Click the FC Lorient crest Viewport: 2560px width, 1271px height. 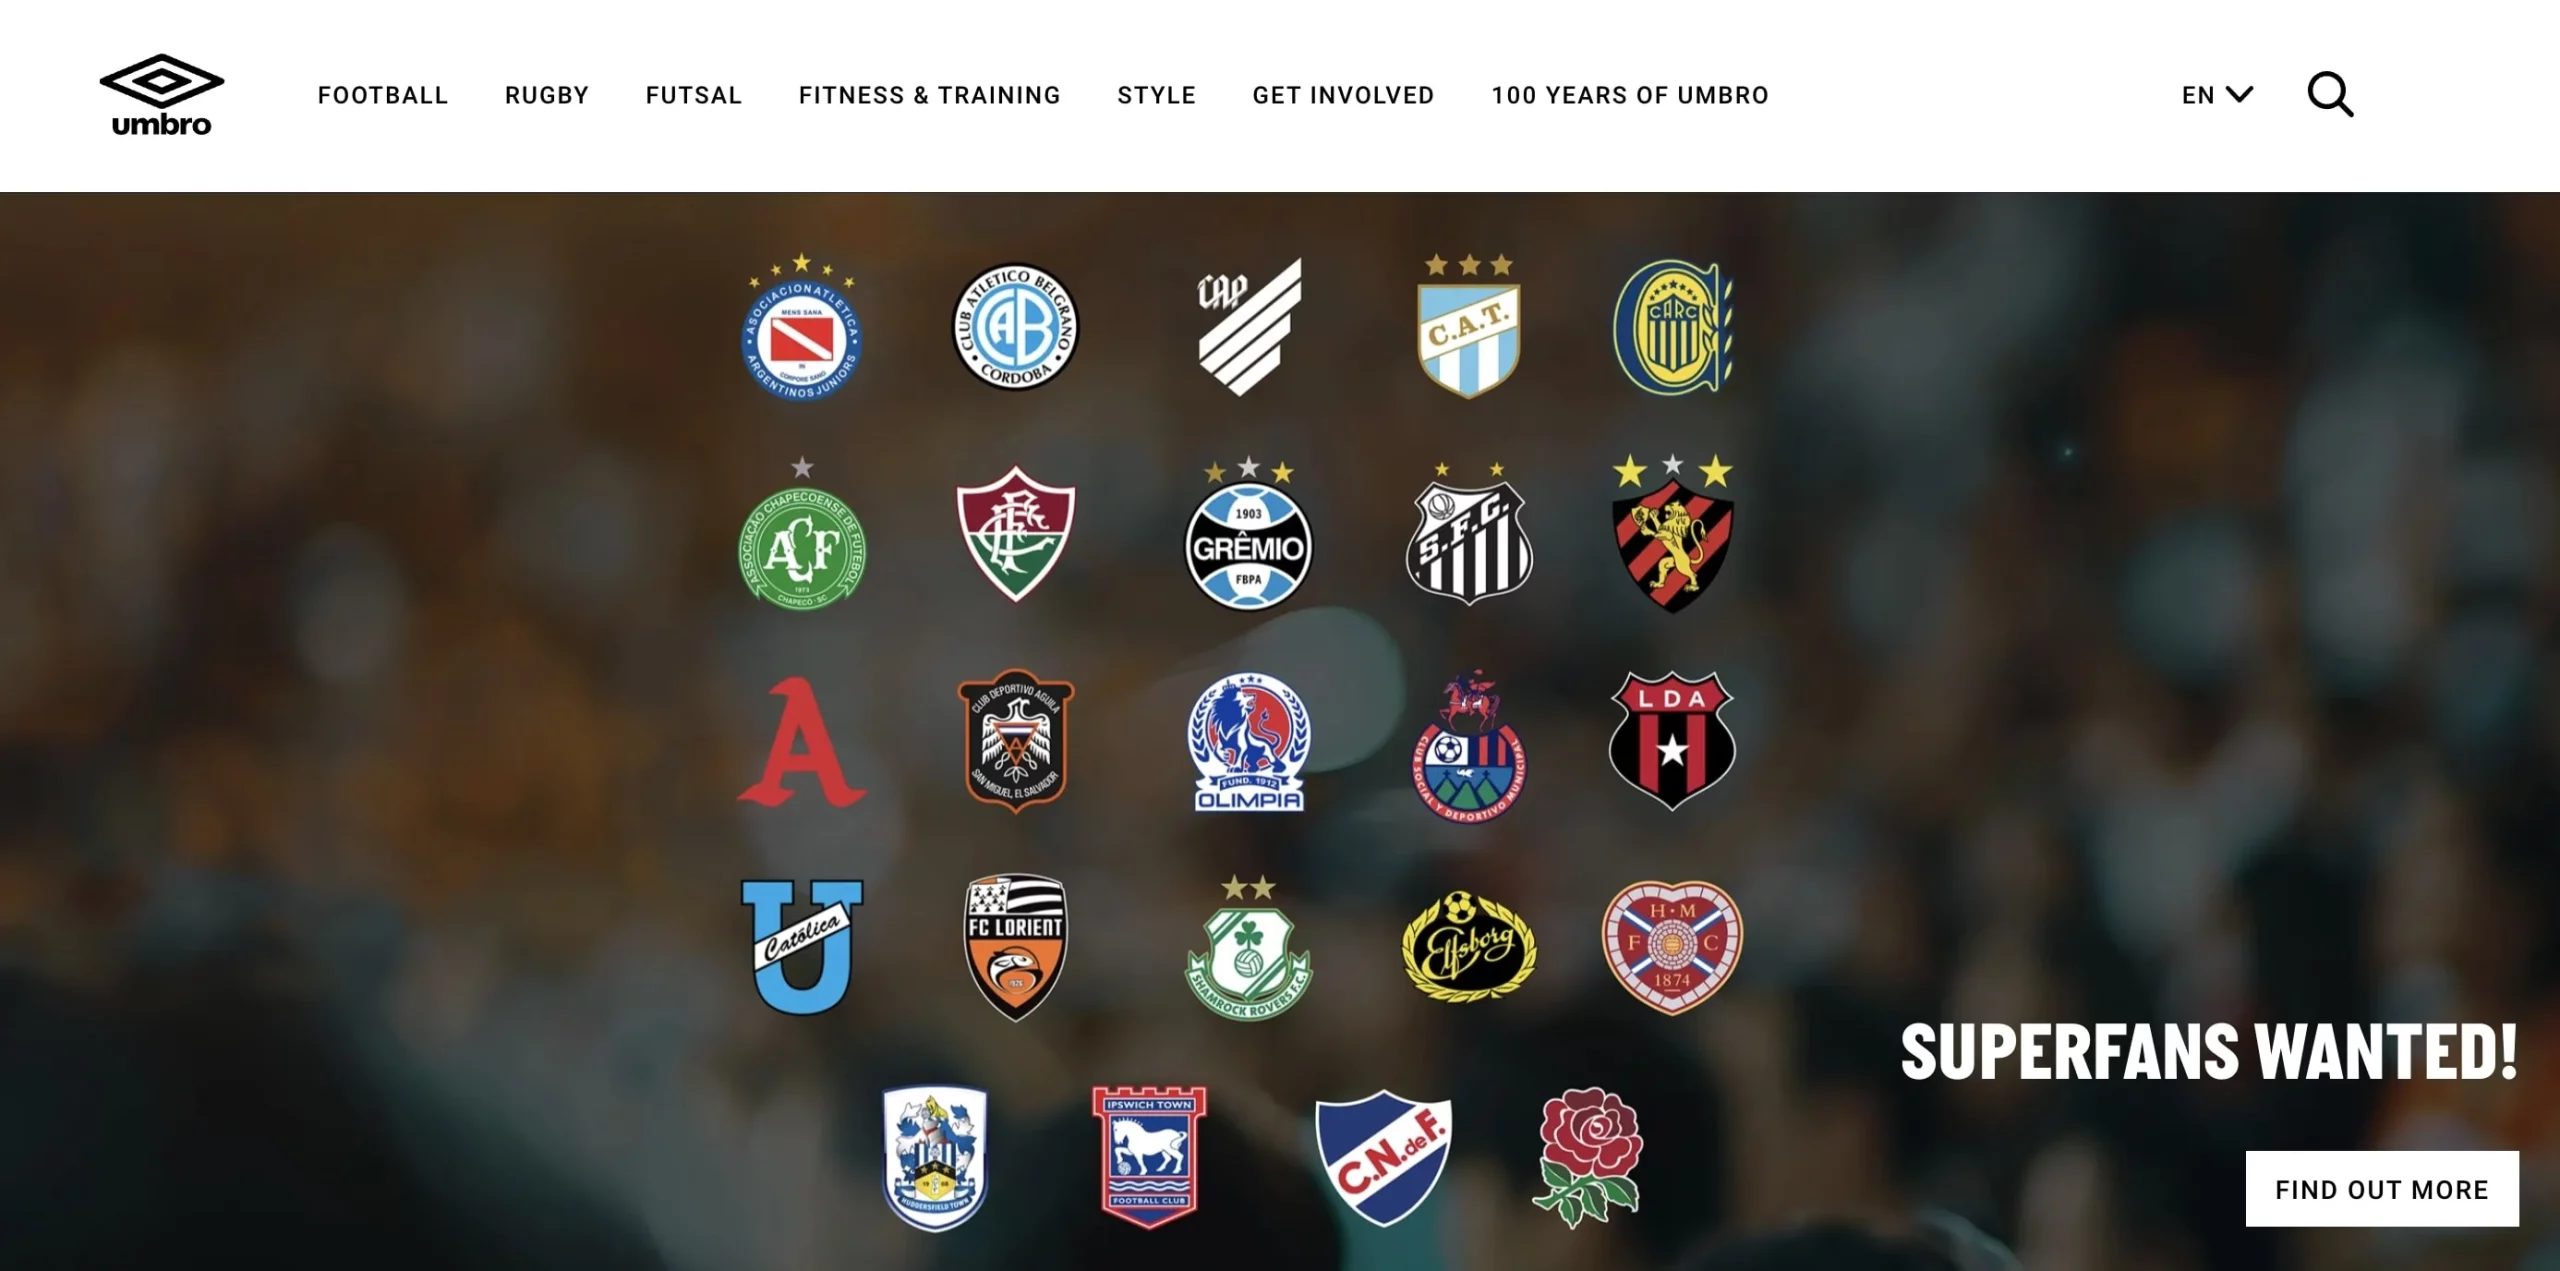1015,947
